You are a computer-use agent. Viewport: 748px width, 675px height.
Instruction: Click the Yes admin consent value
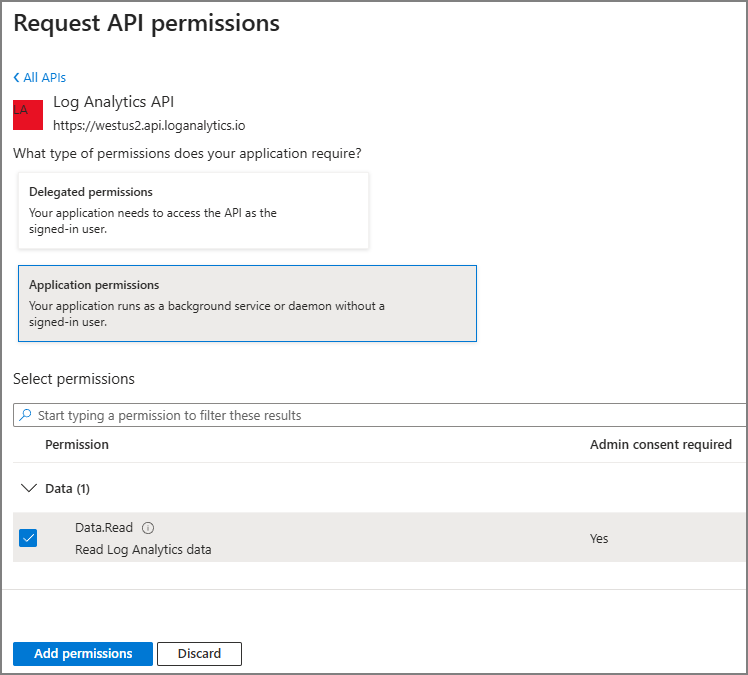pos(599,539)
